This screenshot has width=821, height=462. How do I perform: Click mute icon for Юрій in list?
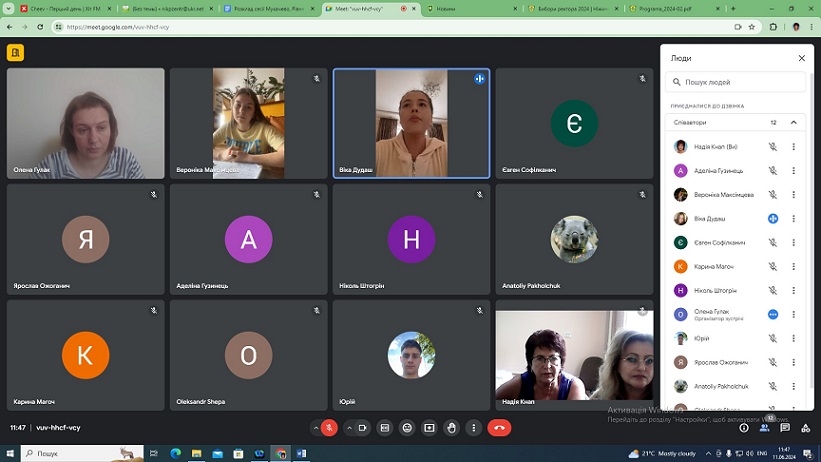(772, 338)
